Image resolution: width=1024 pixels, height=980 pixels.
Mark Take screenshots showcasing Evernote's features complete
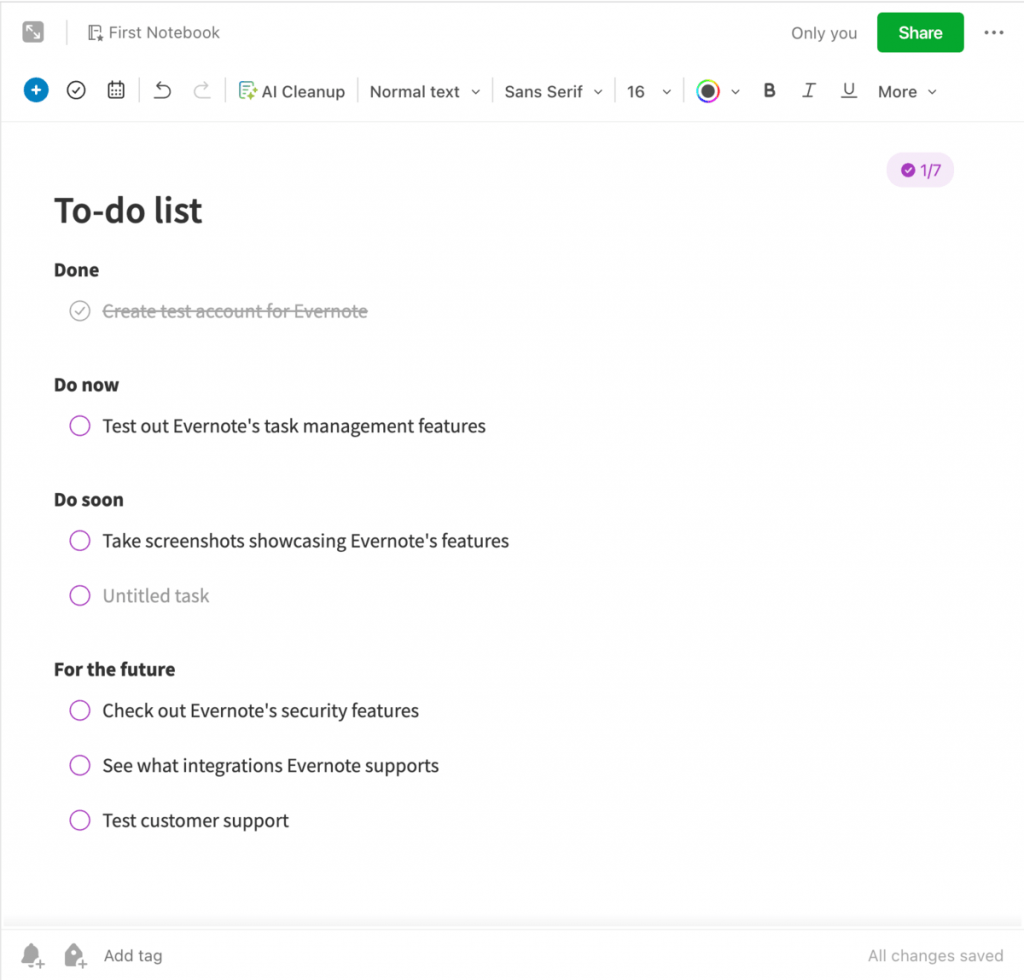pyautogui.click(x=80, y=540)
